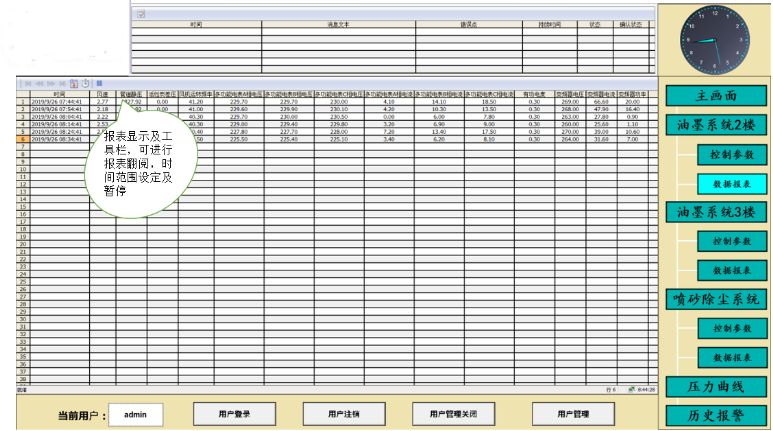Click next record arrow in report toolbar

pyautogui.click(x=48, y=83)
